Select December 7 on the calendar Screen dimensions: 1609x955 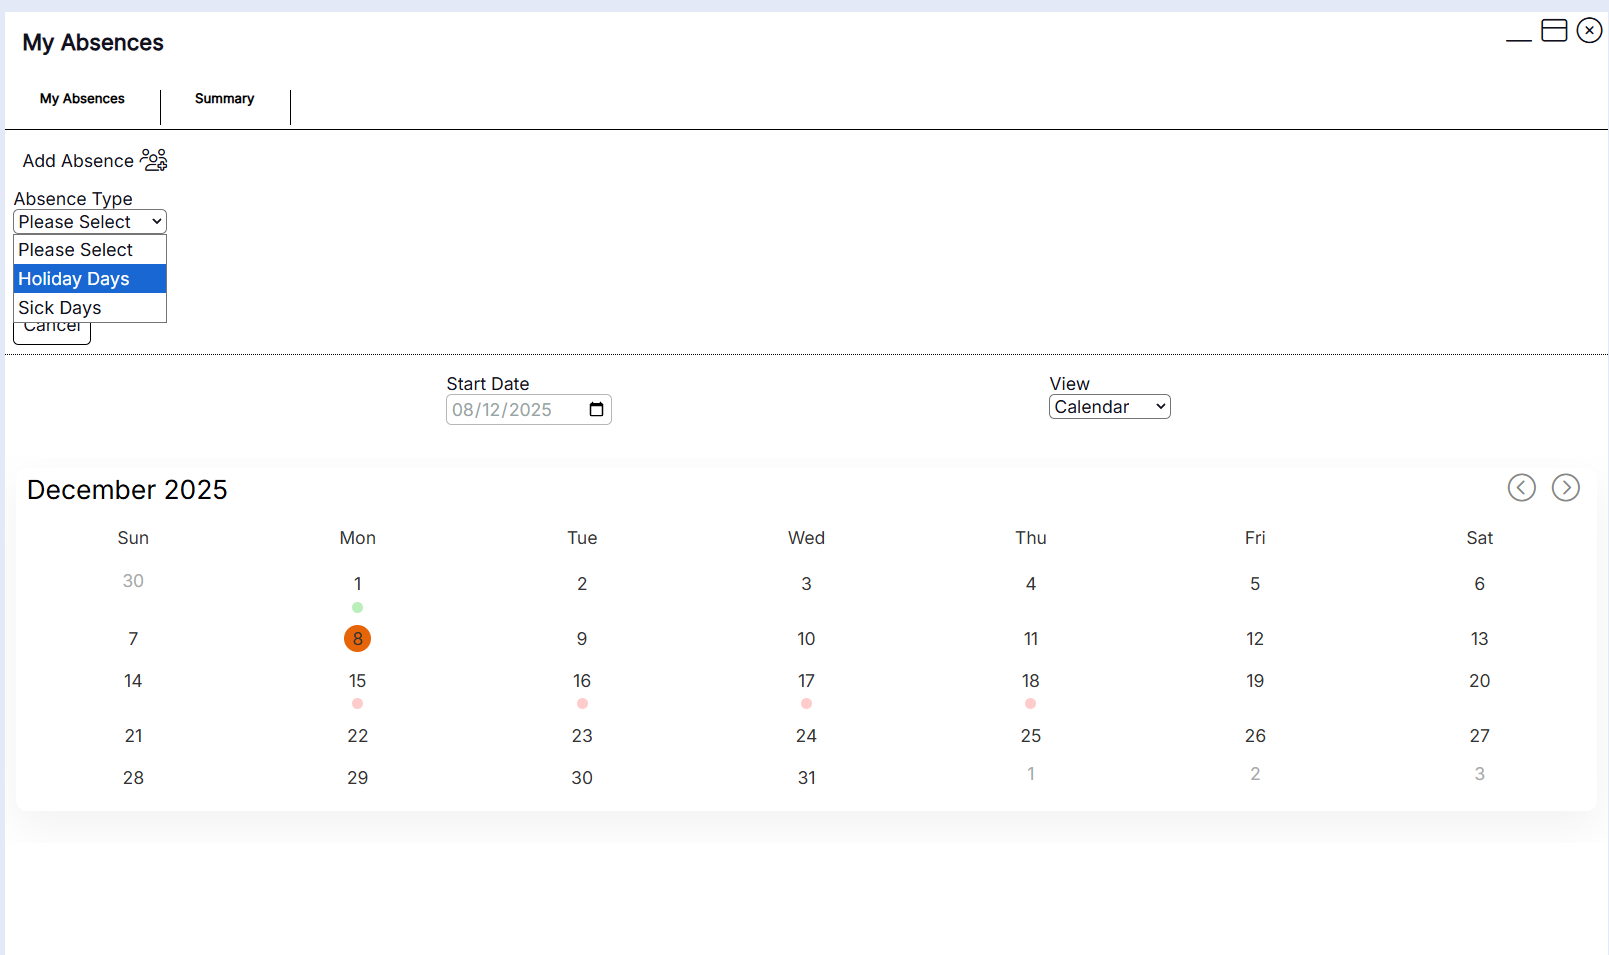pyautogui.click(x=133, y=639)
